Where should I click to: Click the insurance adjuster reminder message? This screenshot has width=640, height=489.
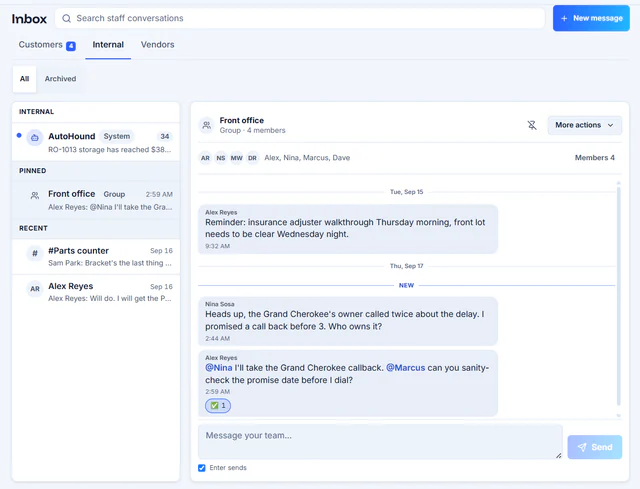pyautogui.click(x=348, y=229)
